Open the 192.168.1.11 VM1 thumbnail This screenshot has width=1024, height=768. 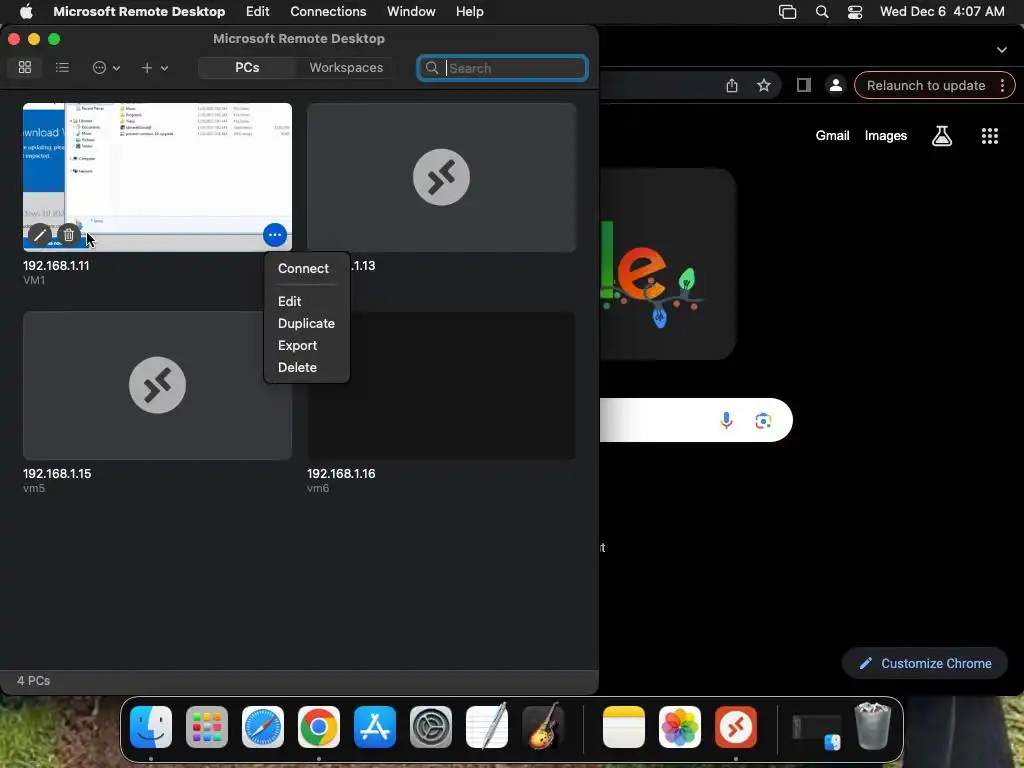(157, 177)
